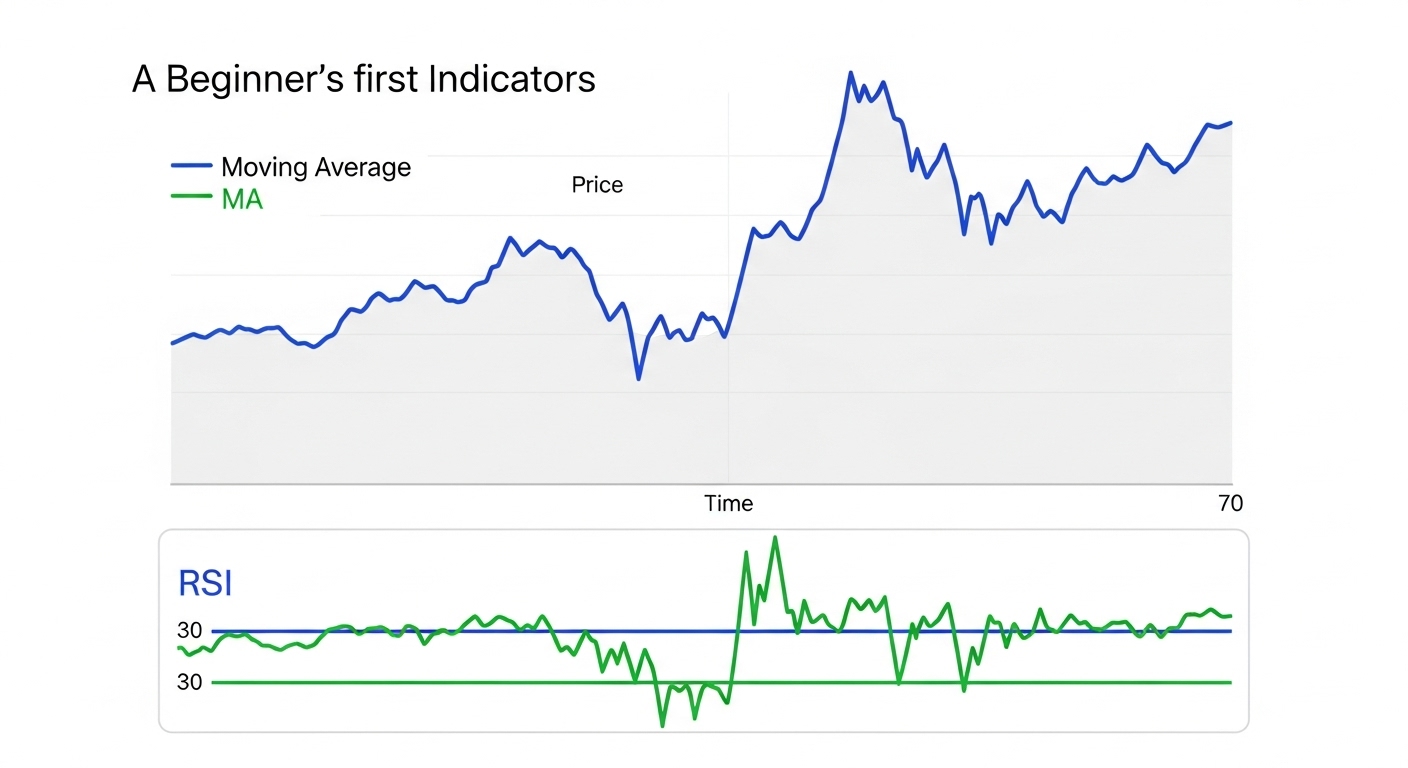1408x768 pixels.
Task: Click the highest peak of the blue price line
Action: pos(850,73)
